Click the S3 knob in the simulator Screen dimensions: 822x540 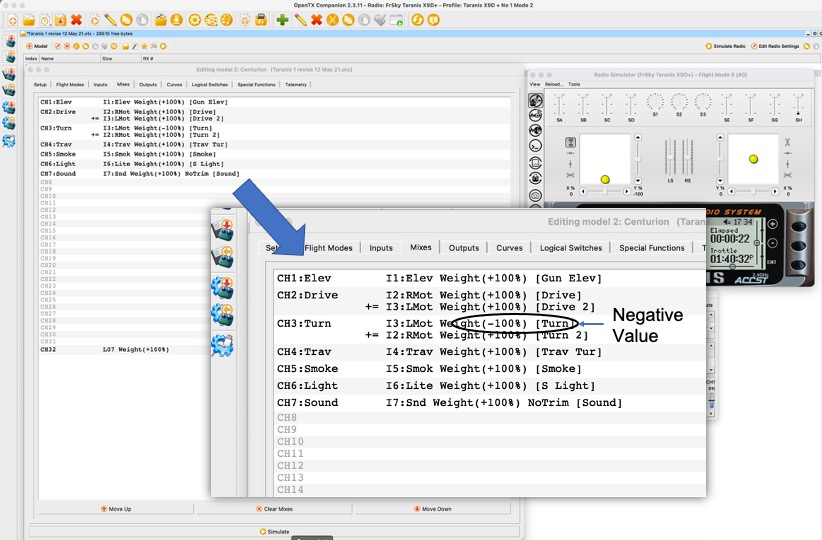(x=702, y=102)
